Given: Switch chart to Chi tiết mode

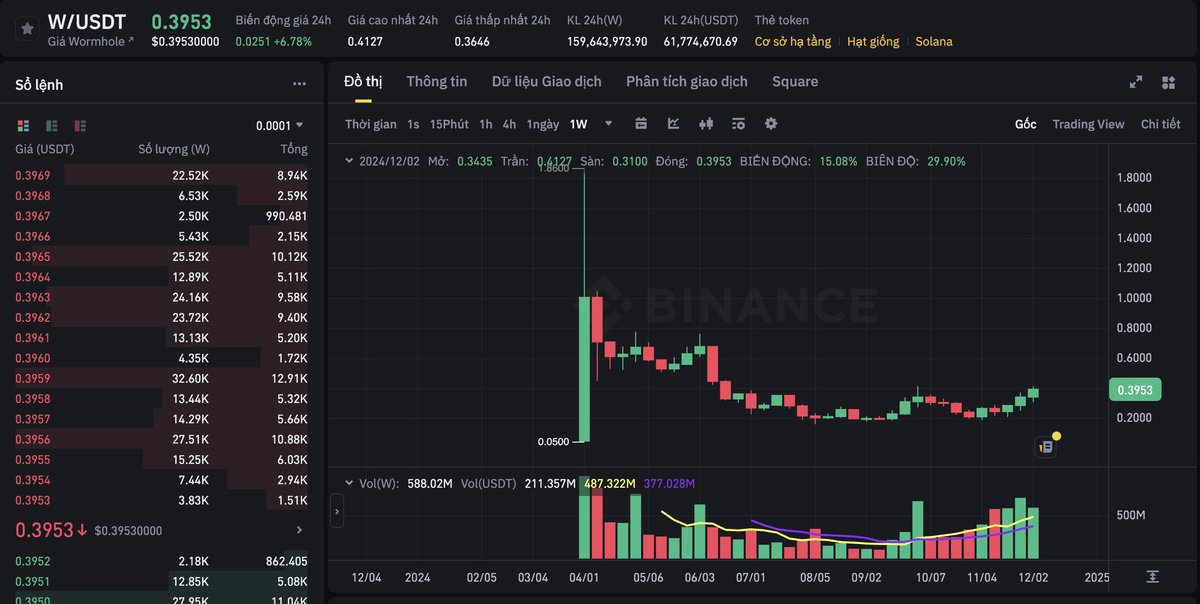Looking at the screenshot, I should pyautogui.click(x=1160, y=124).
